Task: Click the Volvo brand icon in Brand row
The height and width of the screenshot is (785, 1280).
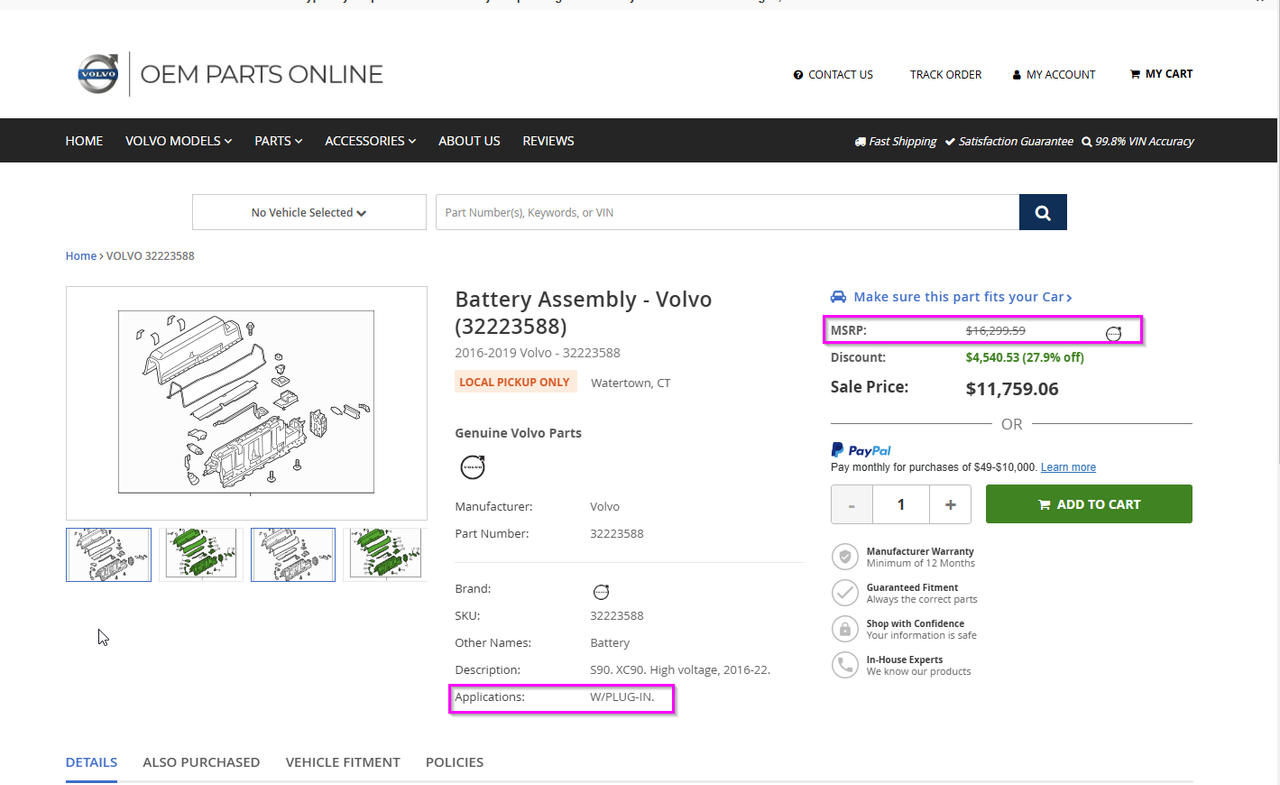Action: click(600, 591)
